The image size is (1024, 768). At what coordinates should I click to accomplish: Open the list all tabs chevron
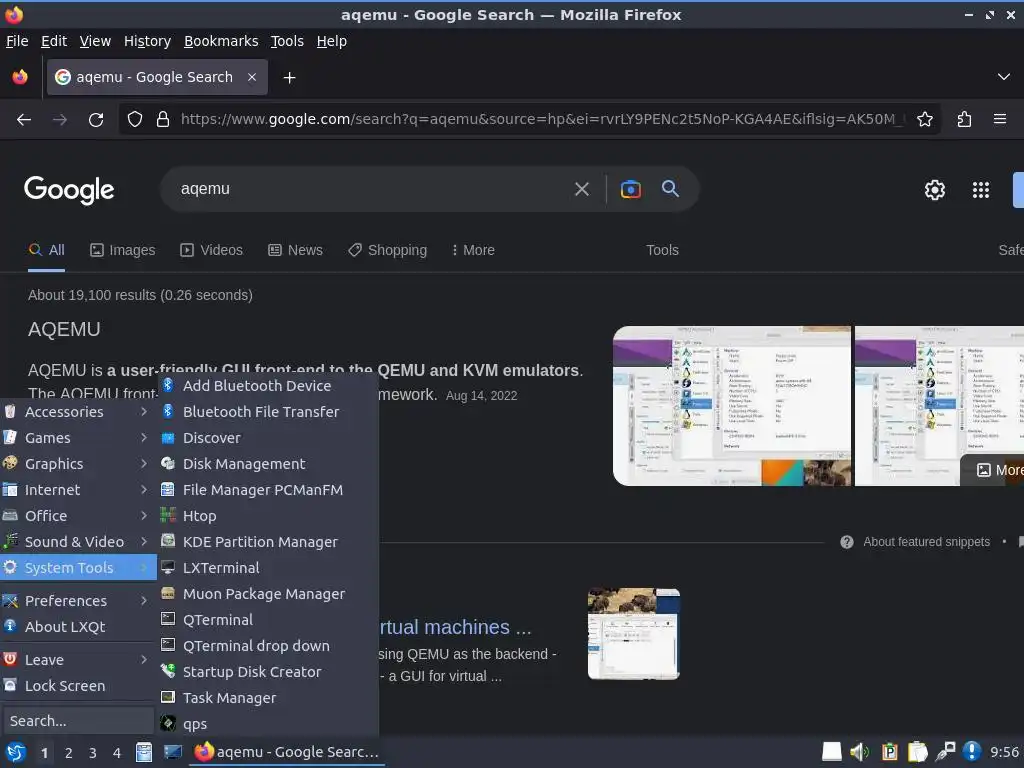click(1004, 77)
